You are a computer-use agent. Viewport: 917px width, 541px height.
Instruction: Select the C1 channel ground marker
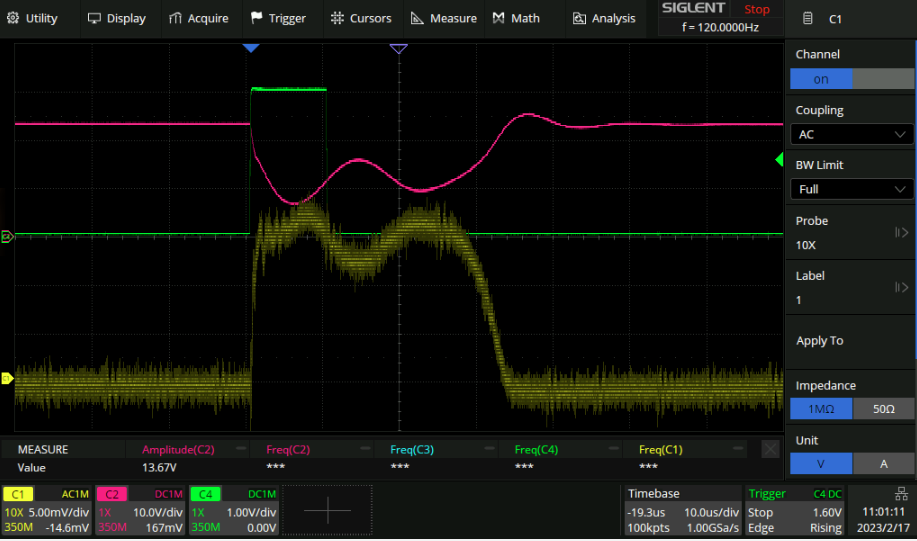pyautogui.click(x=7, y=378)
